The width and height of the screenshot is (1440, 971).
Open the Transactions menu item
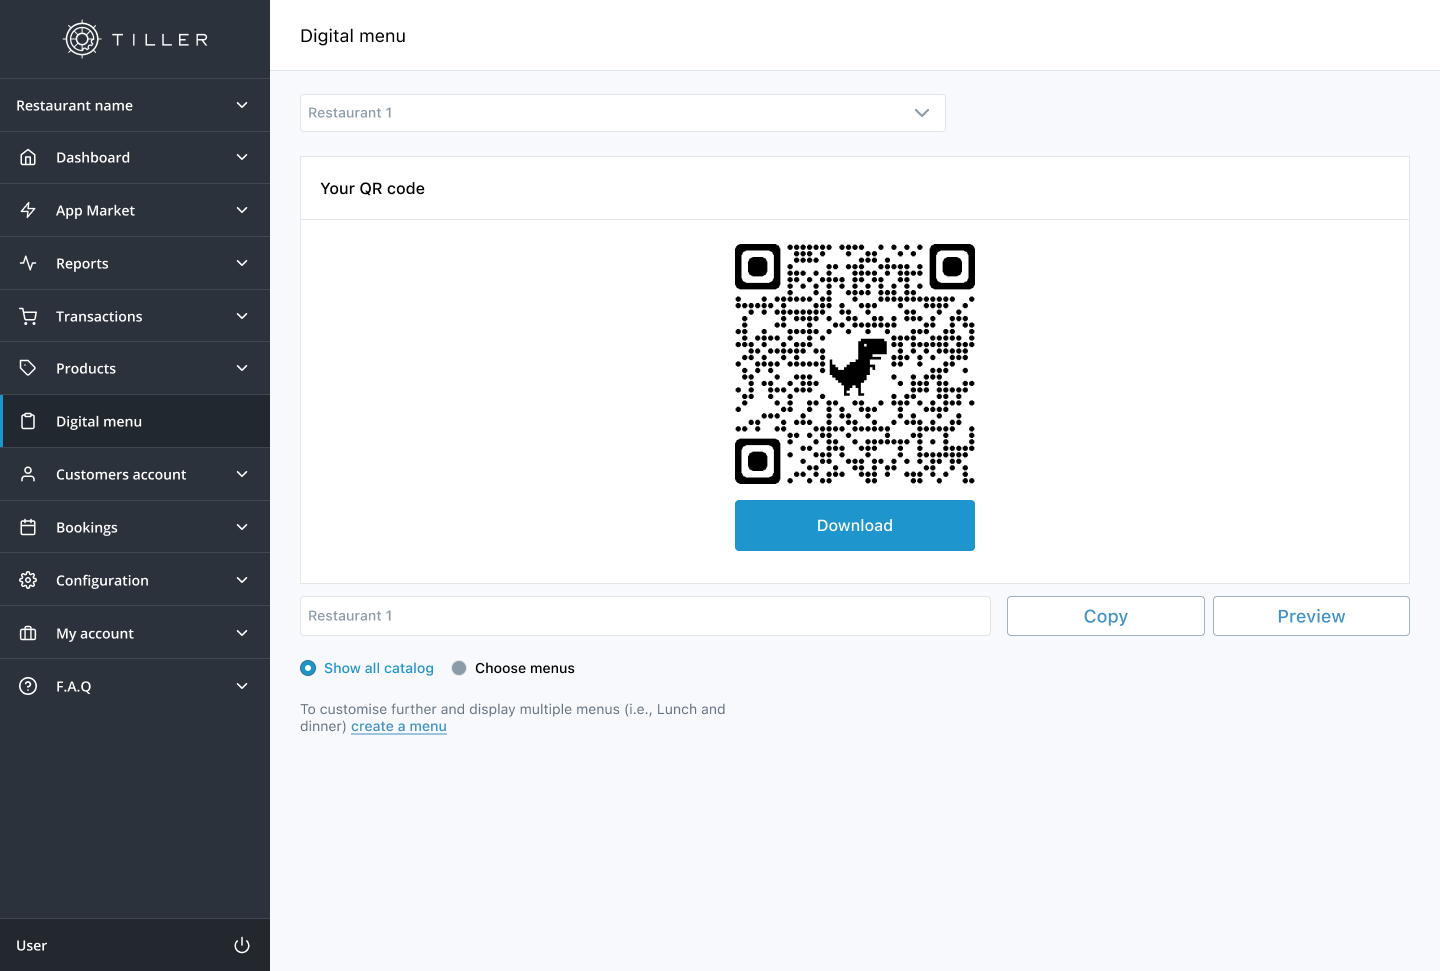[135, 316]
